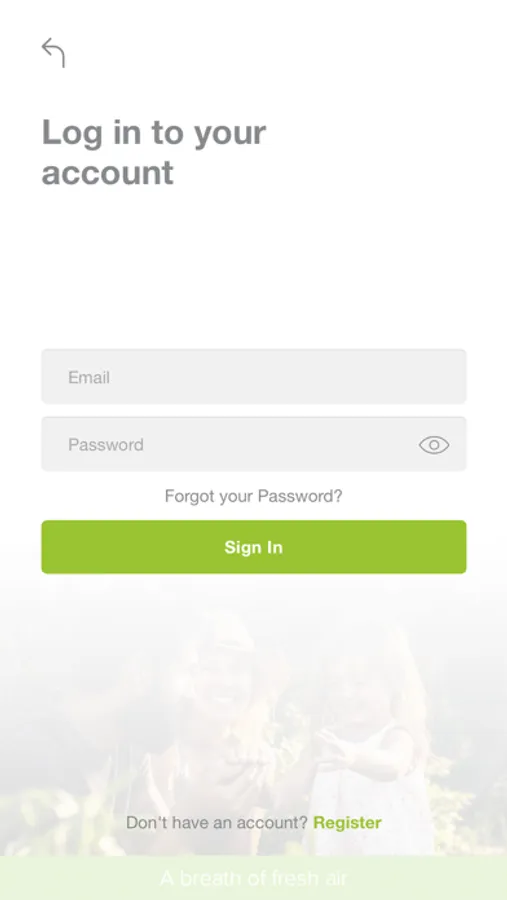Click the Email placeholder text
Screen dimensions: 507x900
tap(89, 377)
